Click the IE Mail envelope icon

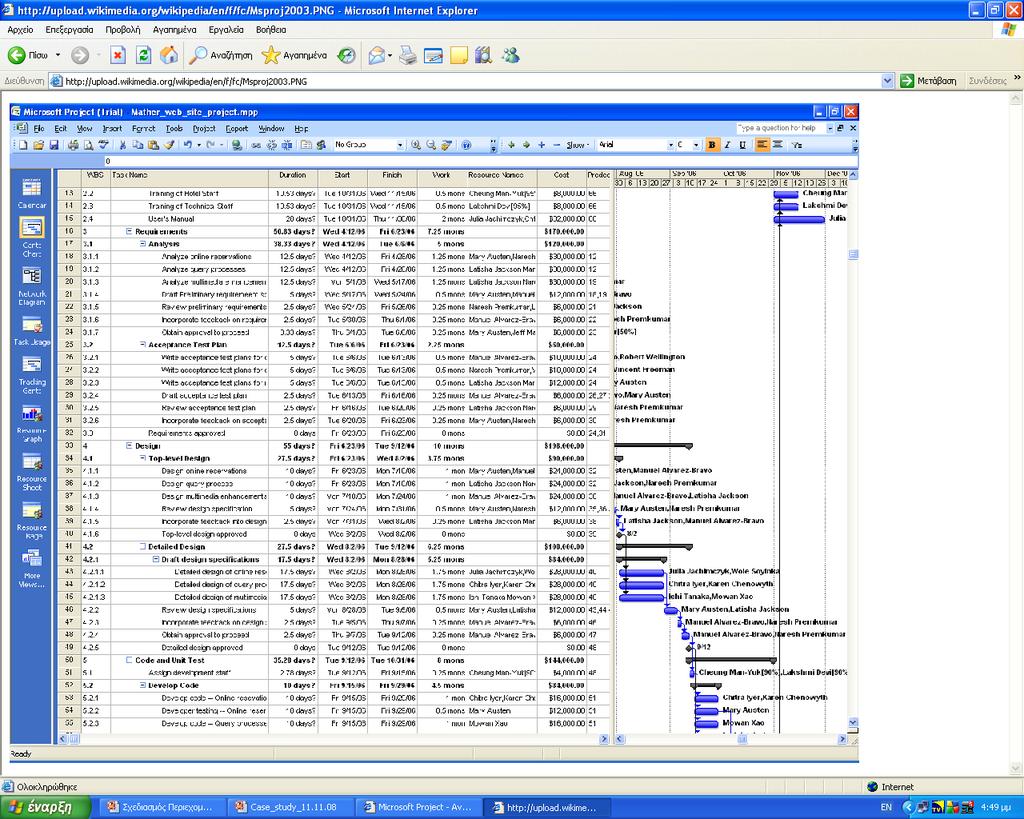coord(377,56)
